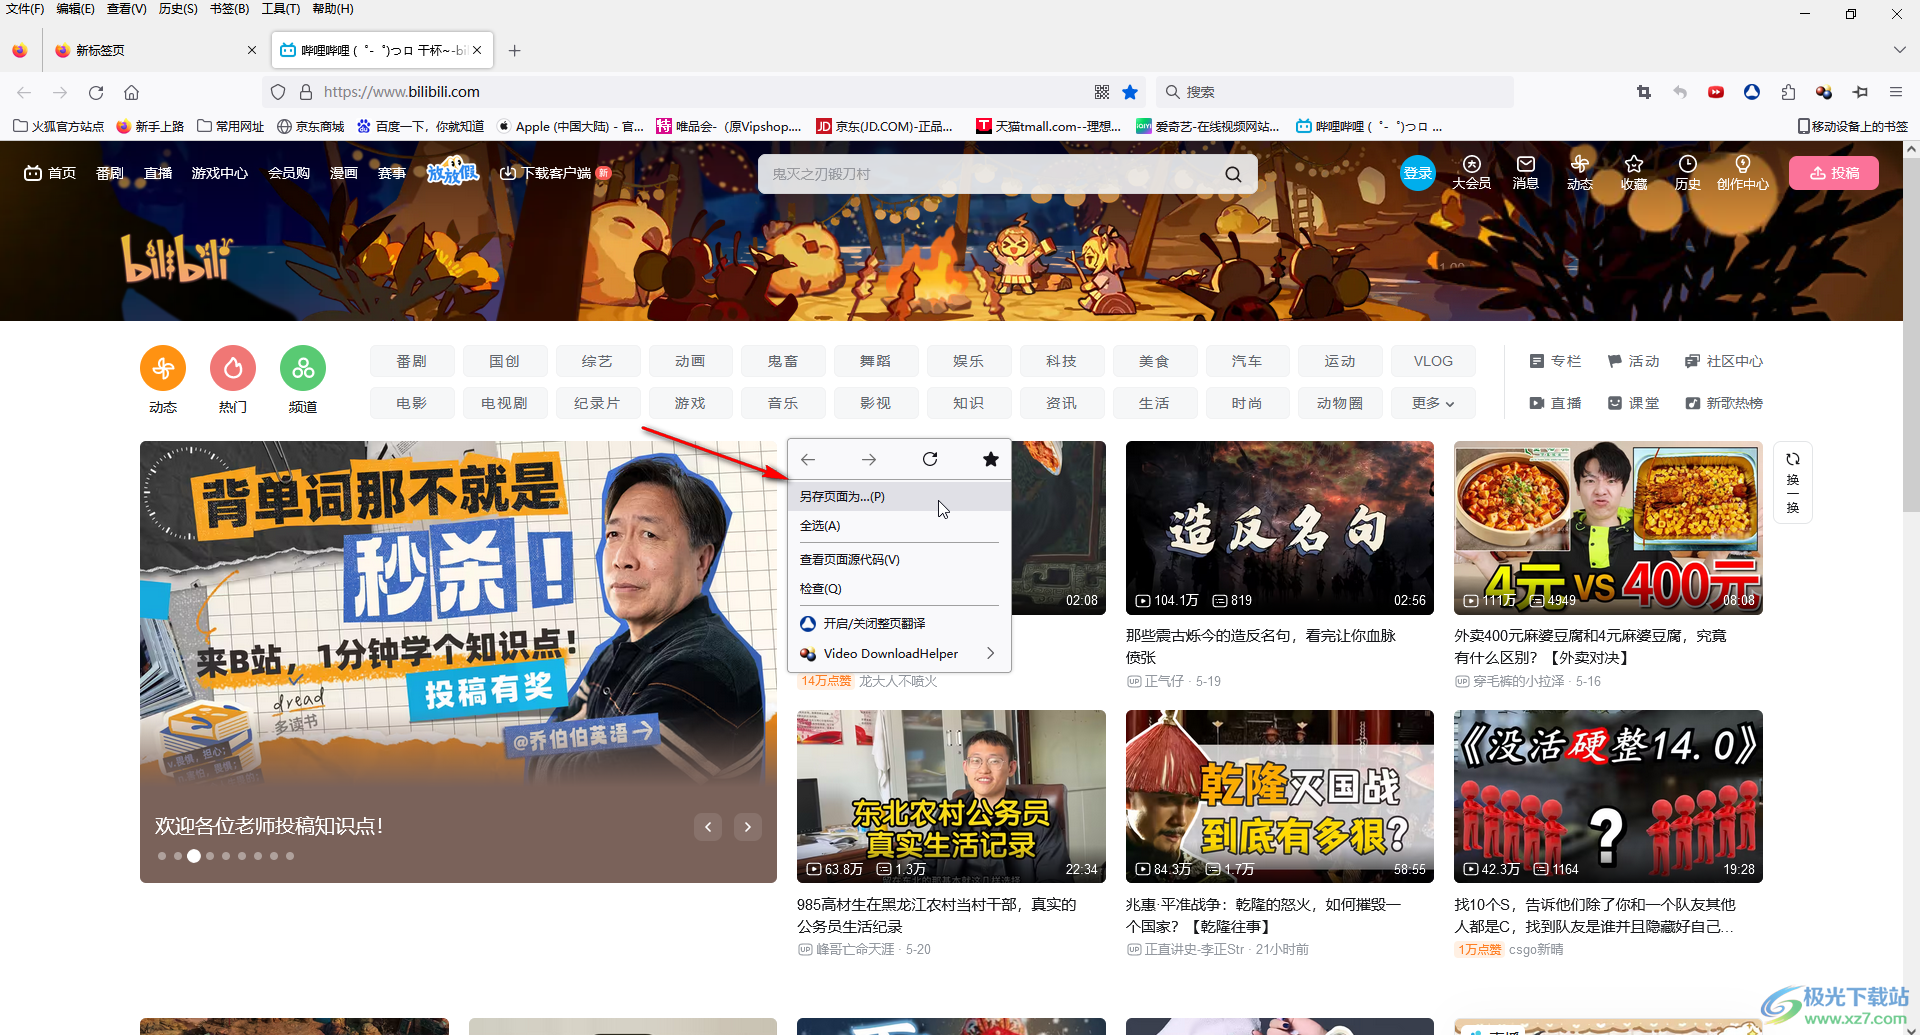
Task: Open the 专栏 link
Action: coord(1556,361)
